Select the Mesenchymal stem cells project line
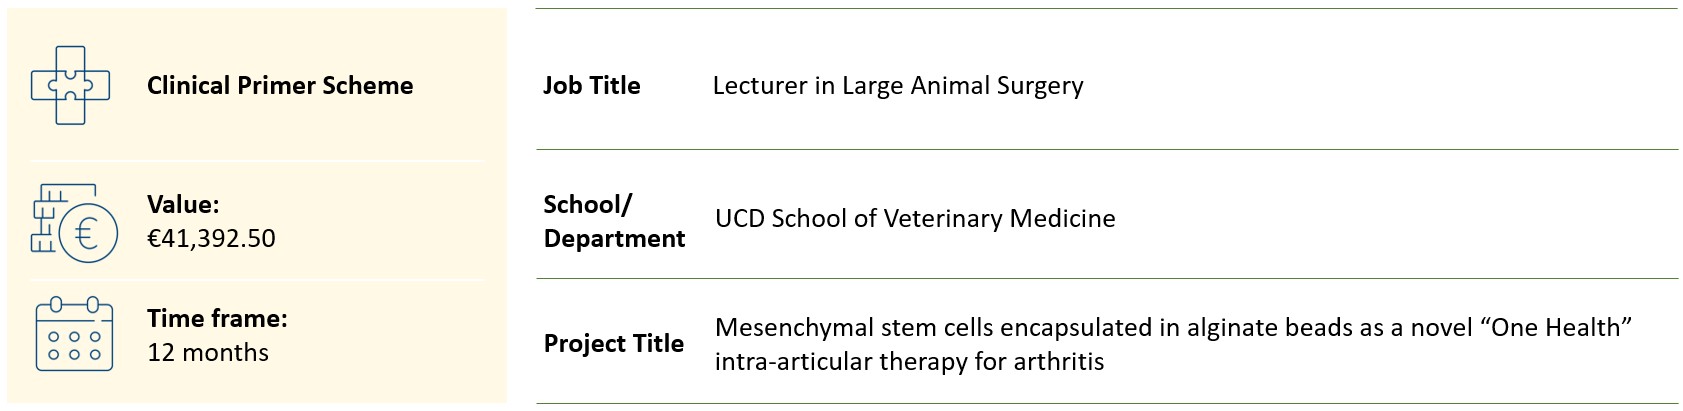This screenshot has height=411, width=1683. coord(1174,328)
